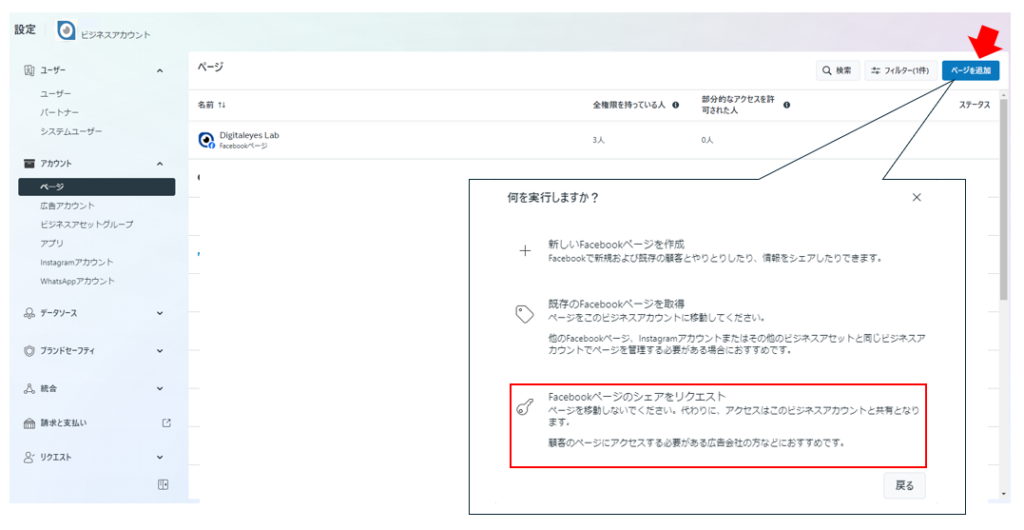Choose 新しいFacebookページを作成 option

coord(717,251)
